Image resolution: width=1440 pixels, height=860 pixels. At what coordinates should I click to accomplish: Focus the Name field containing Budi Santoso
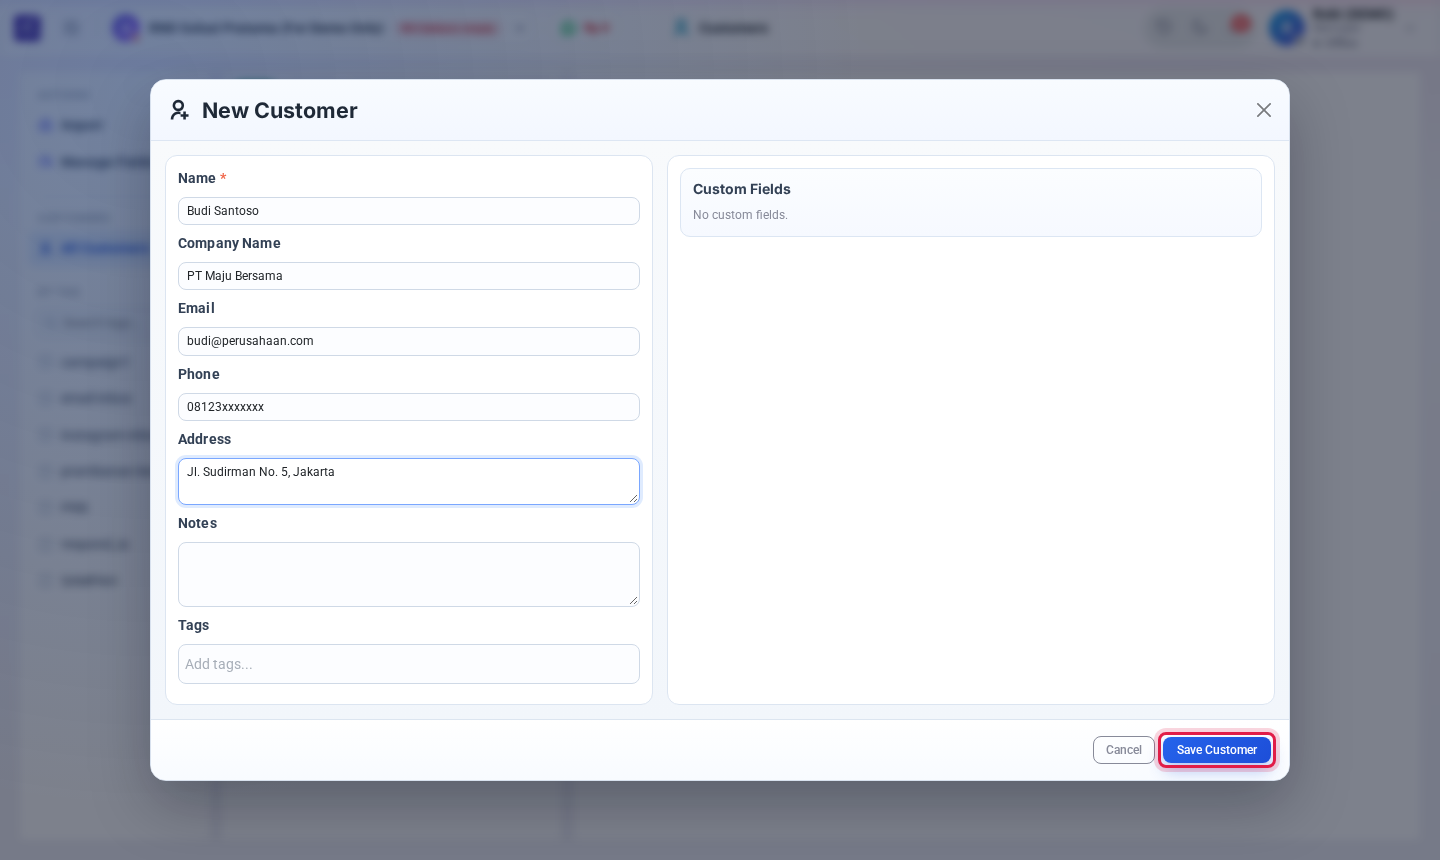409,211
